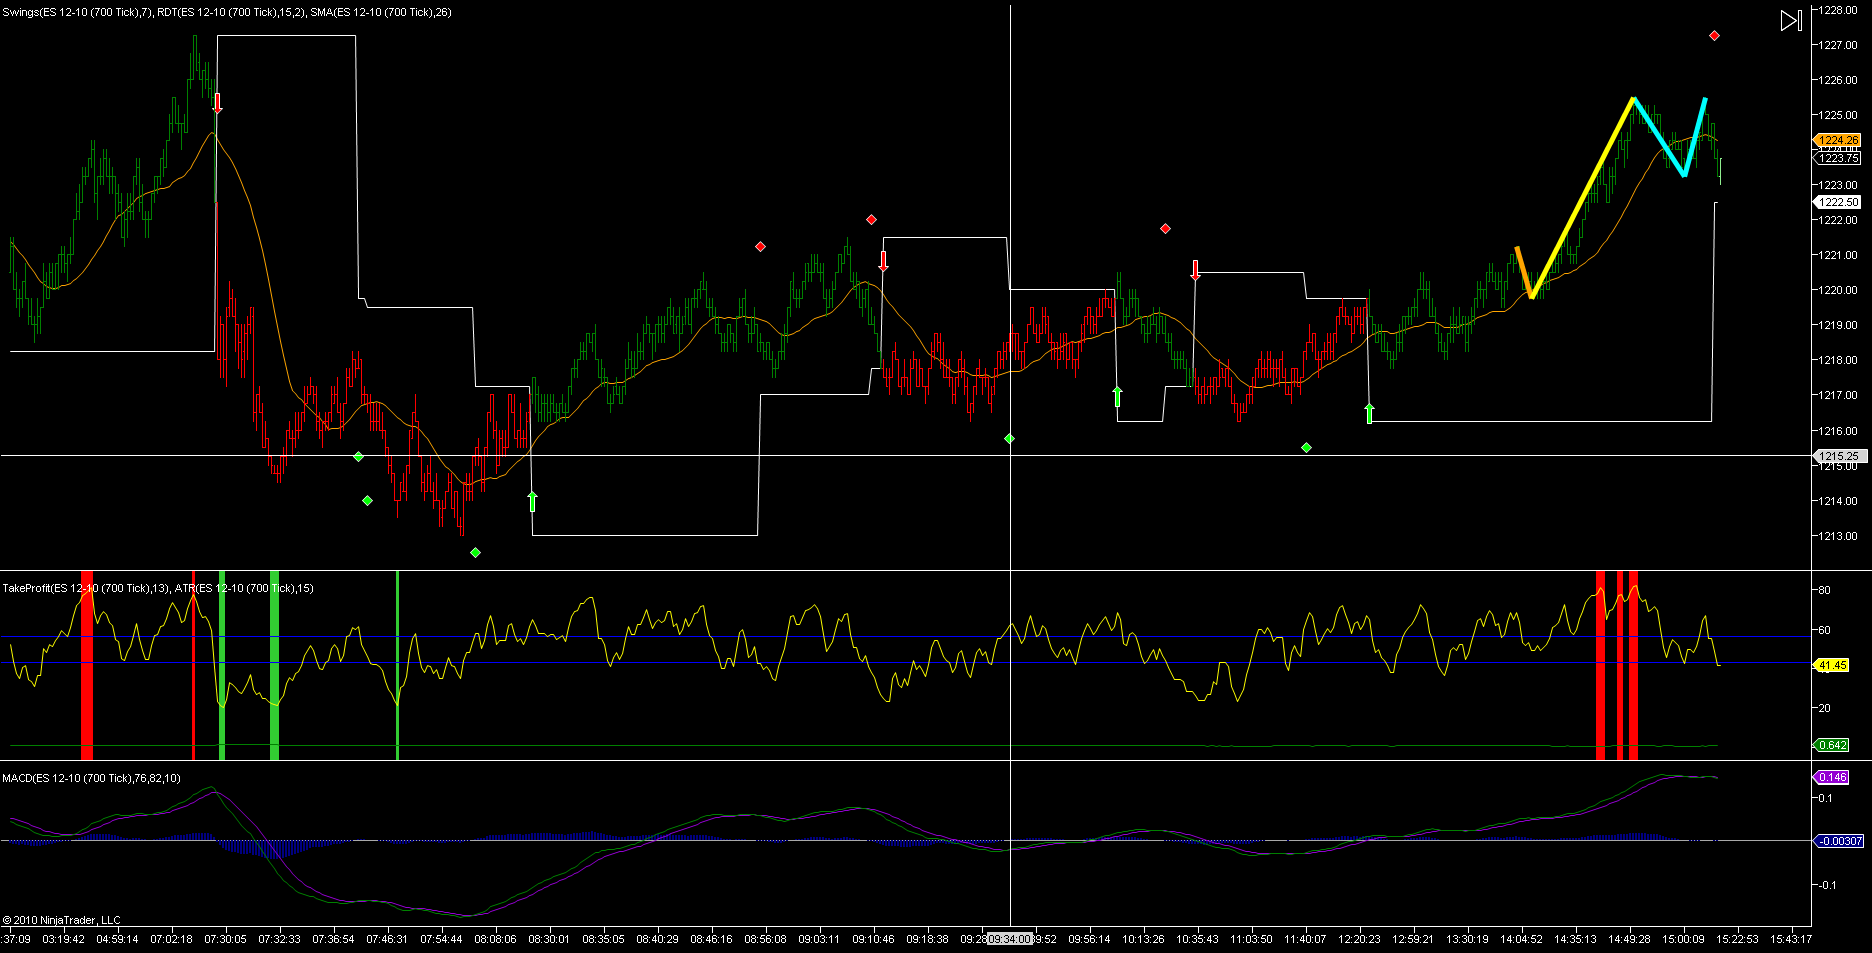The height and width of the screenshot is (953, 1872).
Task: Click the MACD(ES 12-10 (700 Tick),76,82,10) label
Action: point(92,778)
